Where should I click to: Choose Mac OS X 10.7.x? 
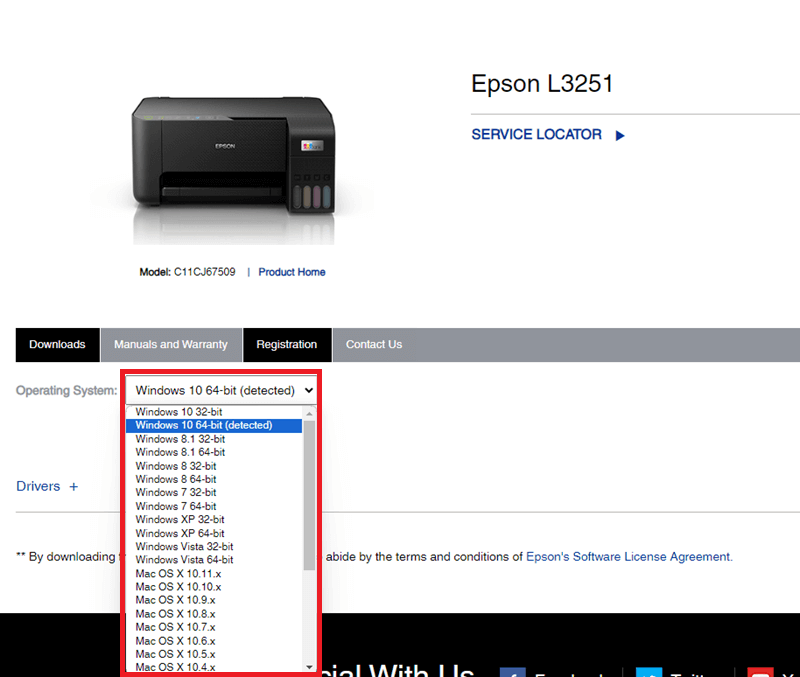tap(214, 627)
